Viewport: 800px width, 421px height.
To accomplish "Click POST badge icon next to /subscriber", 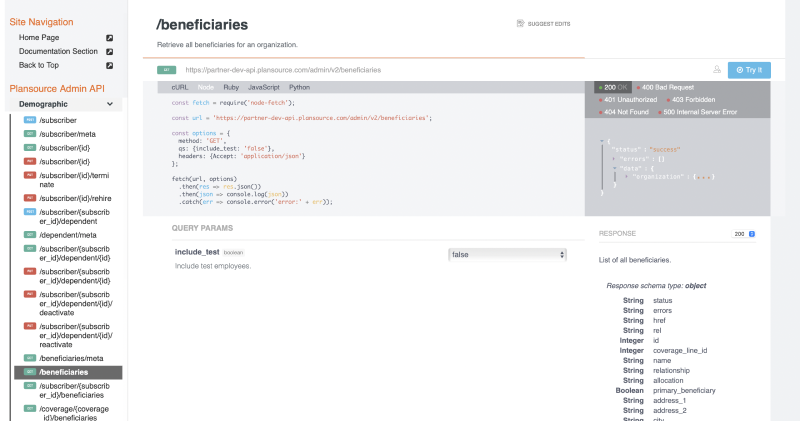I will point(30,120).
